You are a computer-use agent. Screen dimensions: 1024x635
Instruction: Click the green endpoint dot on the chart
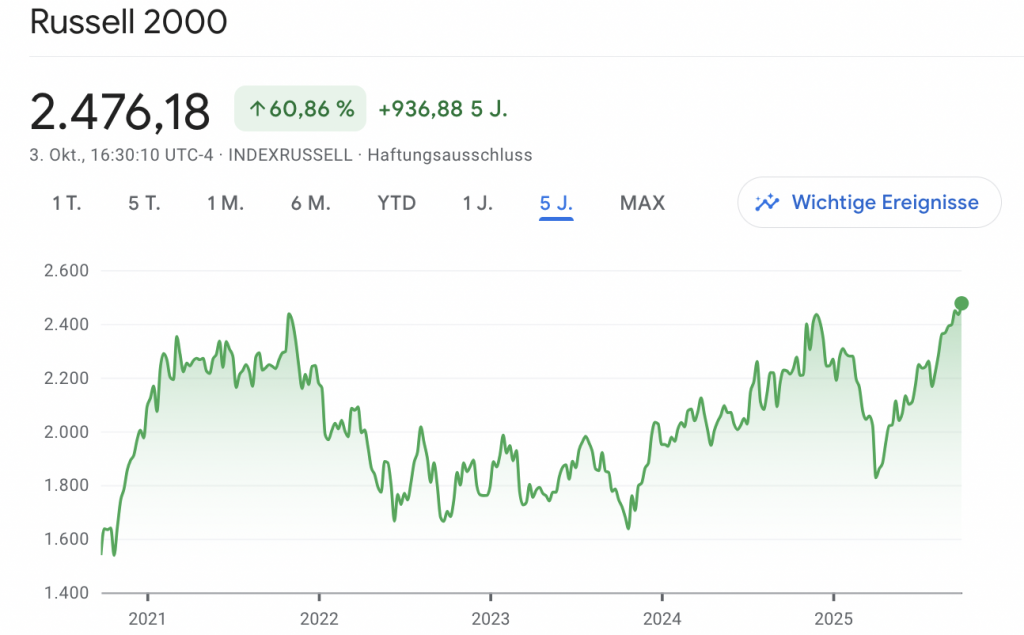click(961, 303)
